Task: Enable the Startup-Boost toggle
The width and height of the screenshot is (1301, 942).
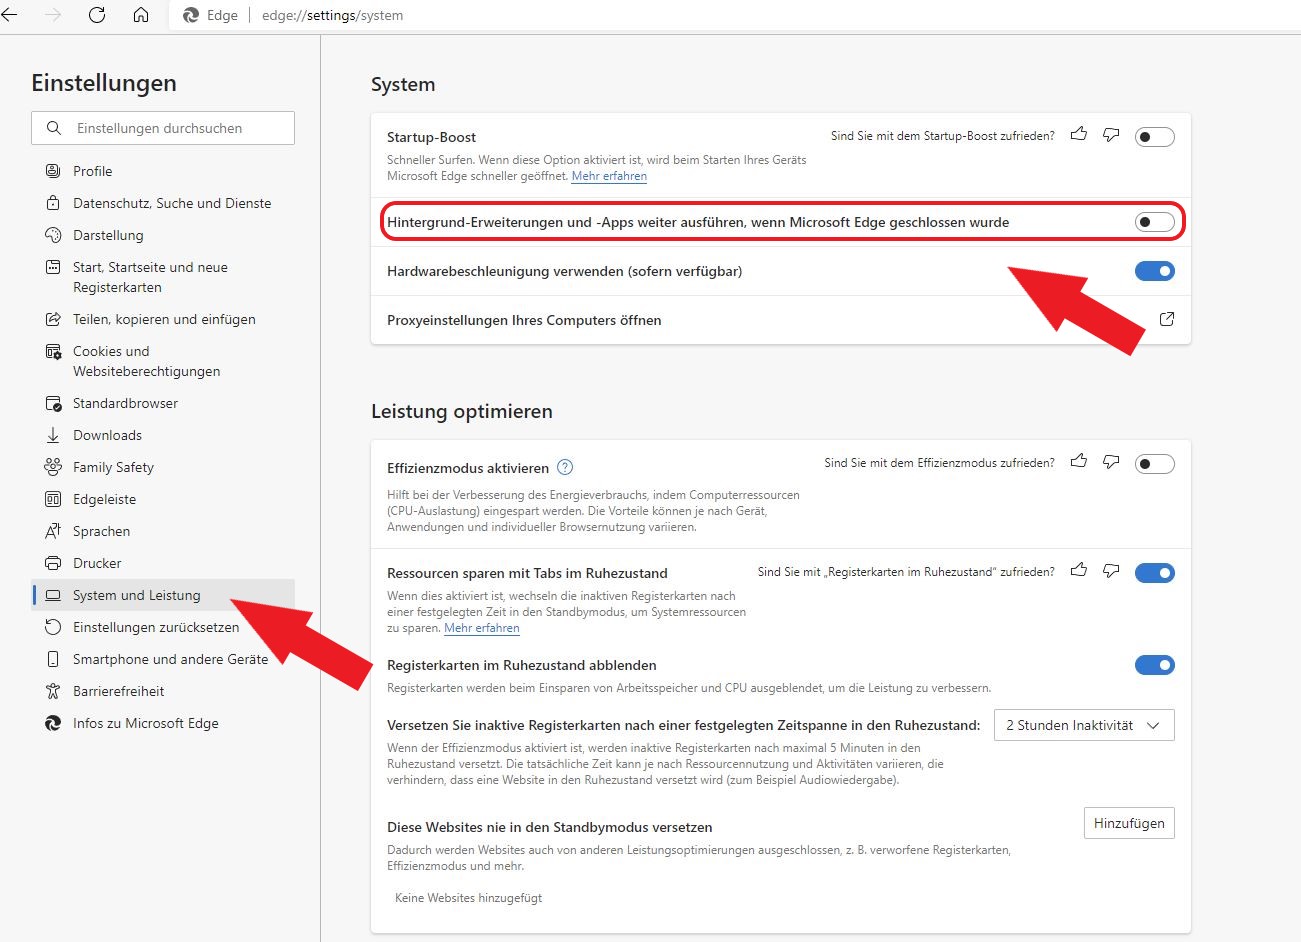Action: tap(1155, 137)
